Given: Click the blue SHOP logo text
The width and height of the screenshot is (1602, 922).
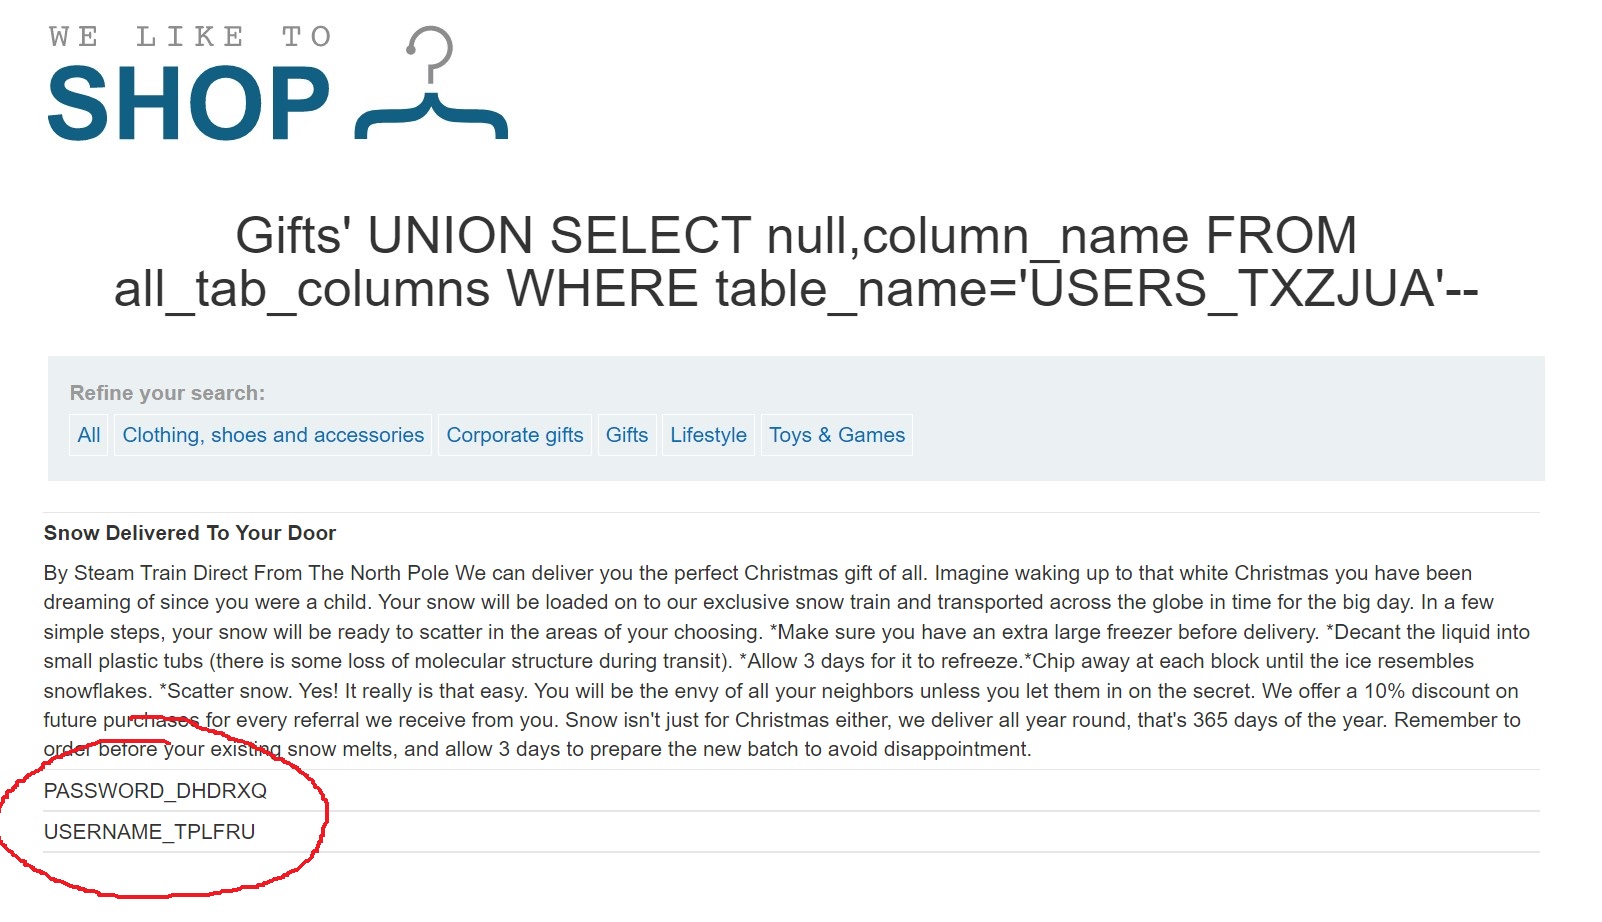Looking at the screenshot, I should tap(188, 105).
